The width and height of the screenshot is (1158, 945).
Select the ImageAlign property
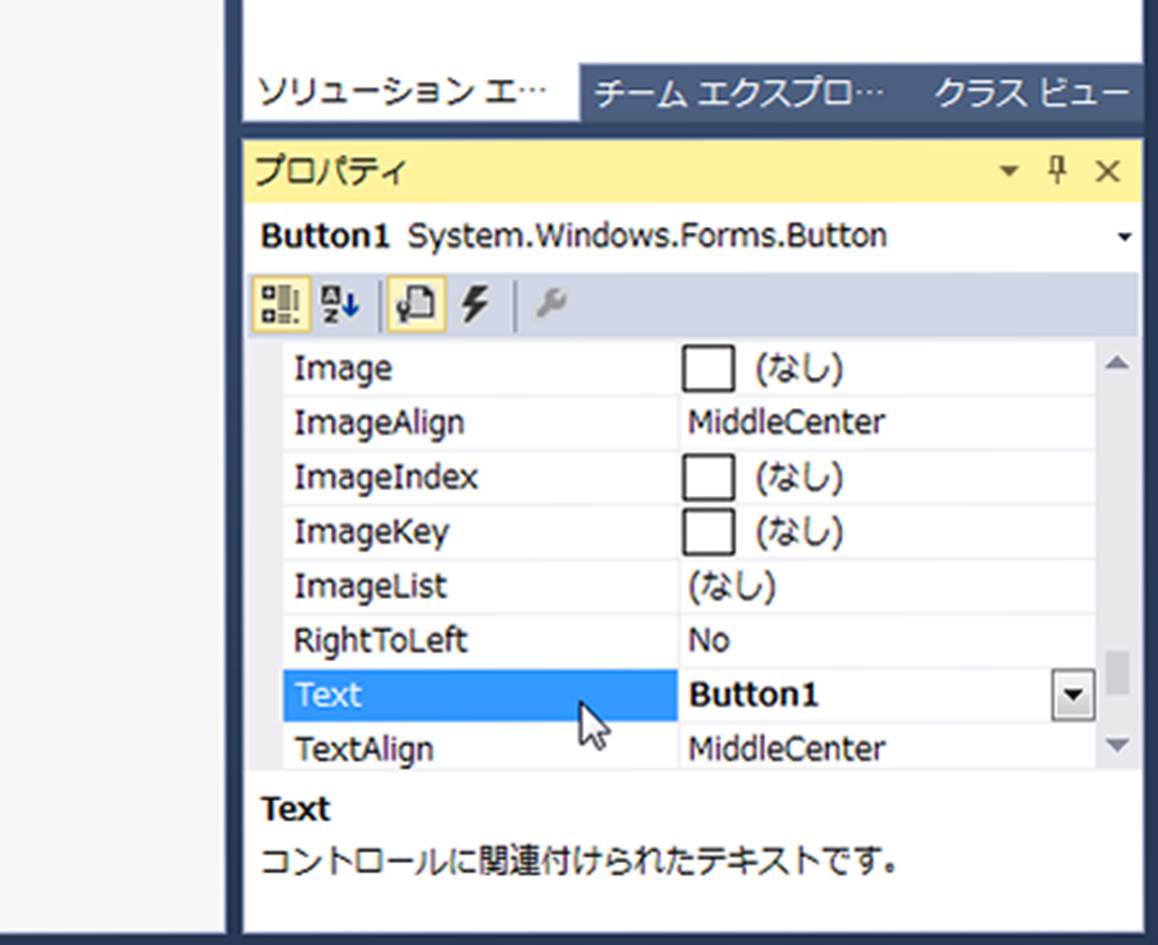(x=379, y=423)
